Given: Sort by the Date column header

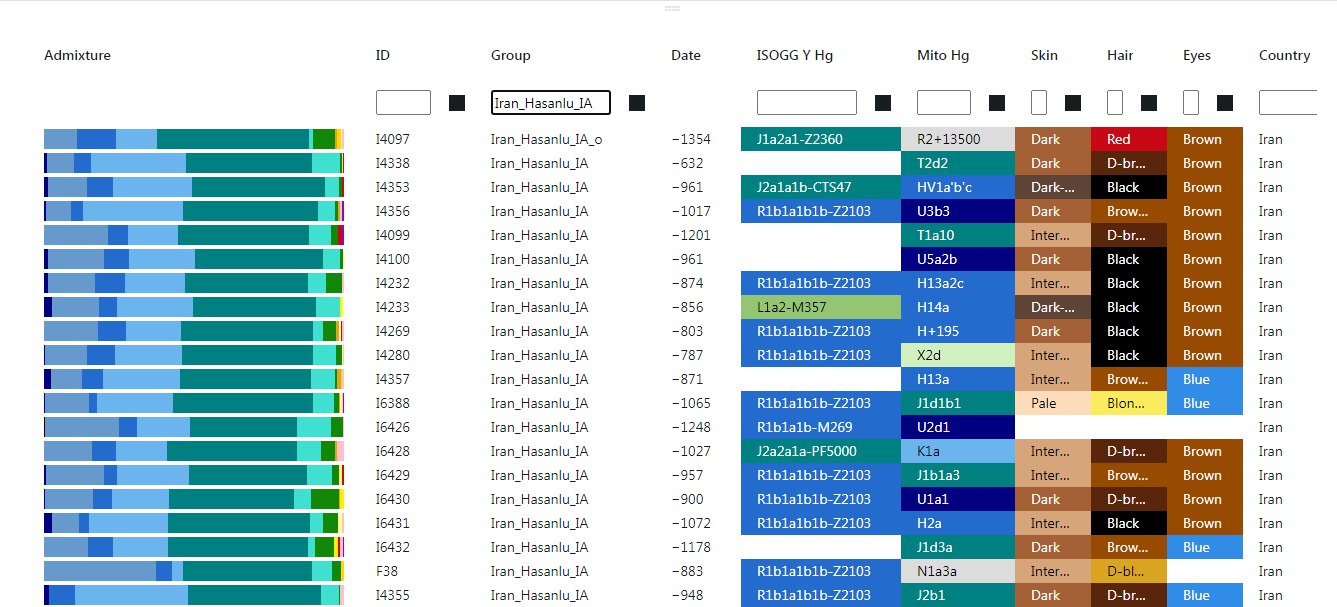Looking at the screenshot, I should tap(686, 56).
